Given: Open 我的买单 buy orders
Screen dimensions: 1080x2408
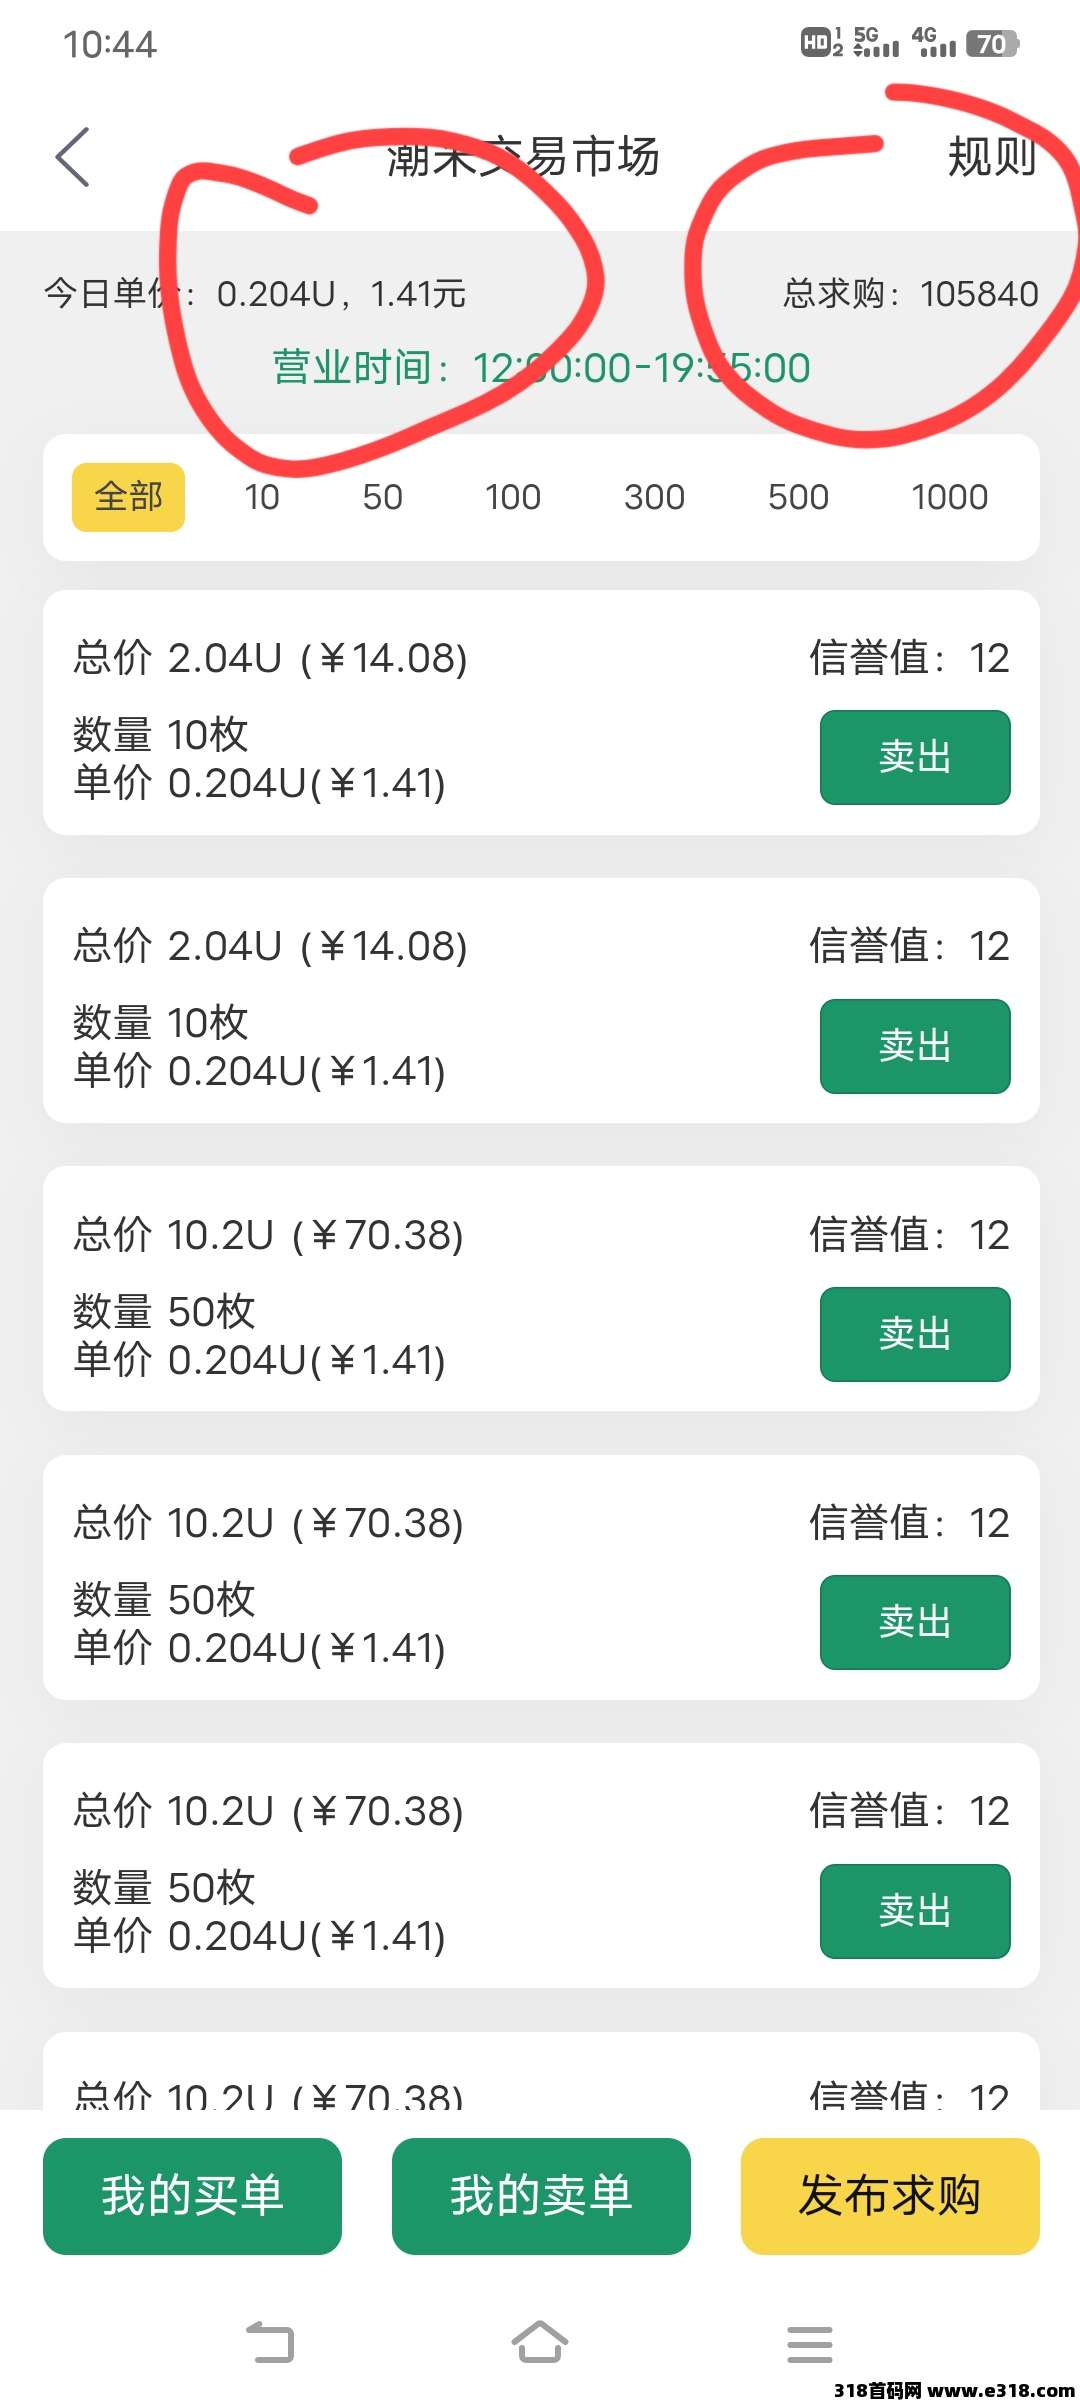Looking at the screenshot, I should 192,2196.
